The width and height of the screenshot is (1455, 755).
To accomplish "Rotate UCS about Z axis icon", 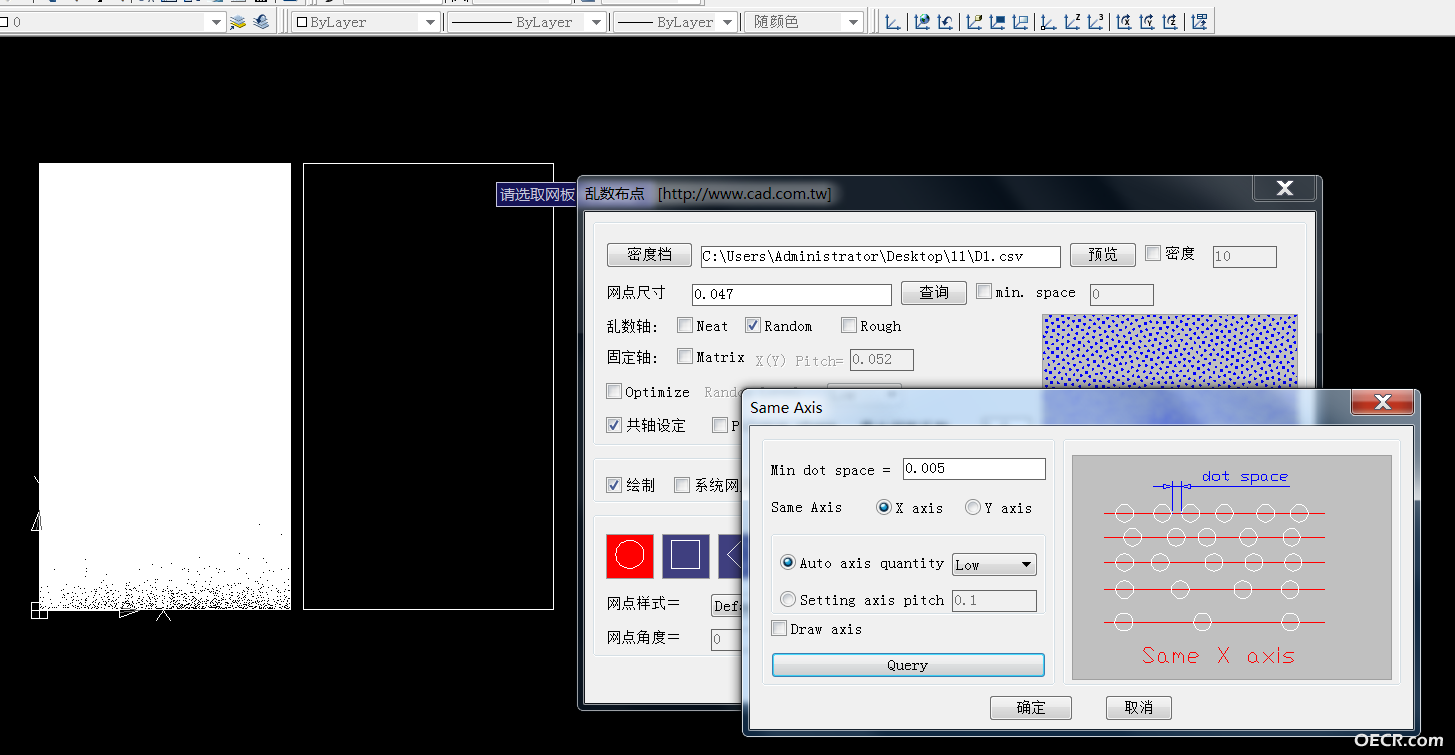I will [x=1170, y=22].
